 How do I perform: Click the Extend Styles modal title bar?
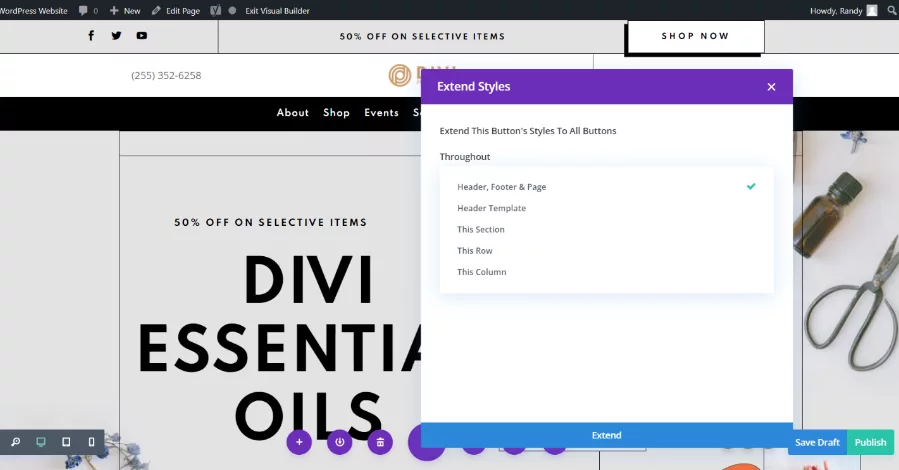tap(607, 87)
